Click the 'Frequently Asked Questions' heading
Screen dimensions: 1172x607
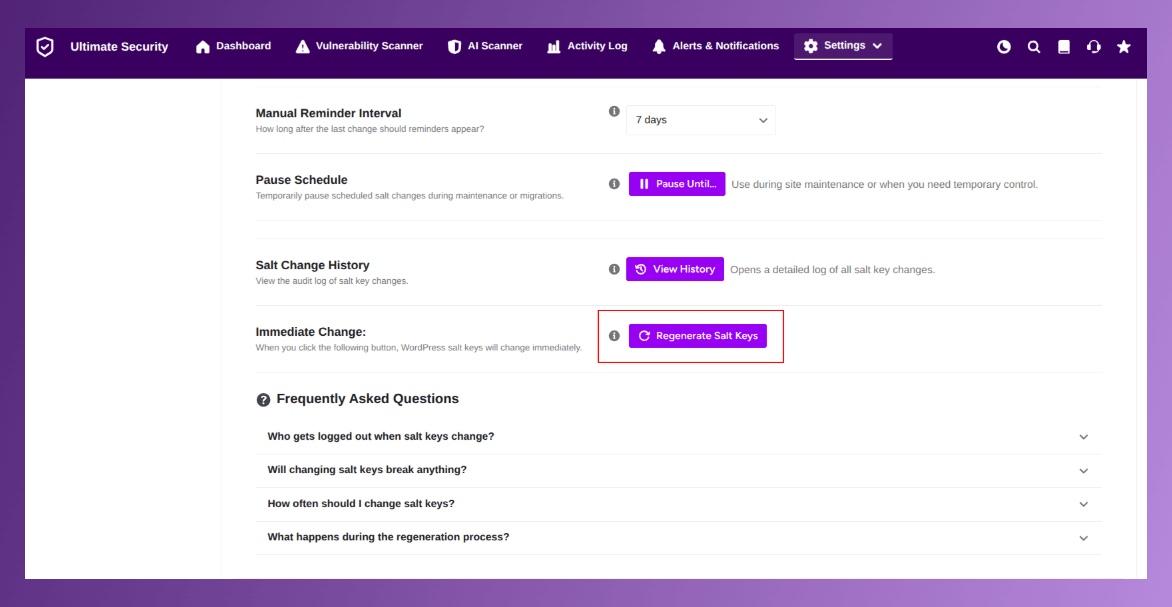click(x=368, y=399)
